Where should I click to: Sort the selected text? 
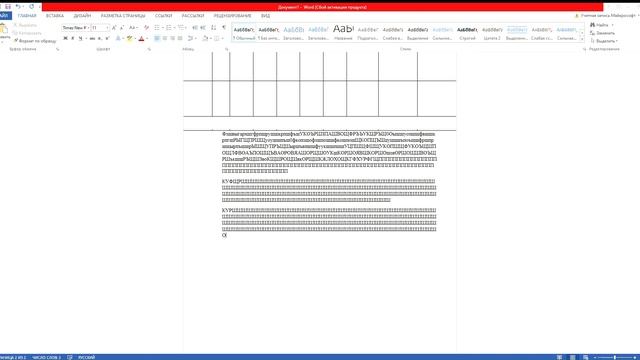213,28
